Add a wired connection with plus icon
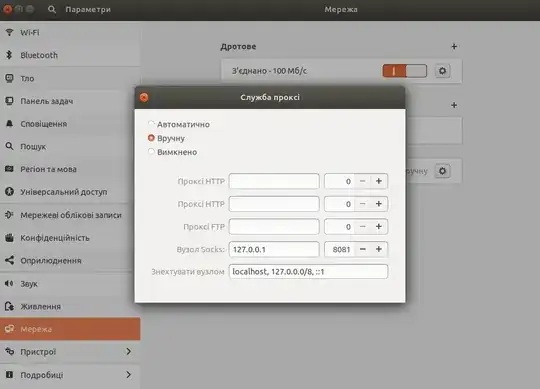The width and height of the screenshot is (540, 389). point(454,46)
